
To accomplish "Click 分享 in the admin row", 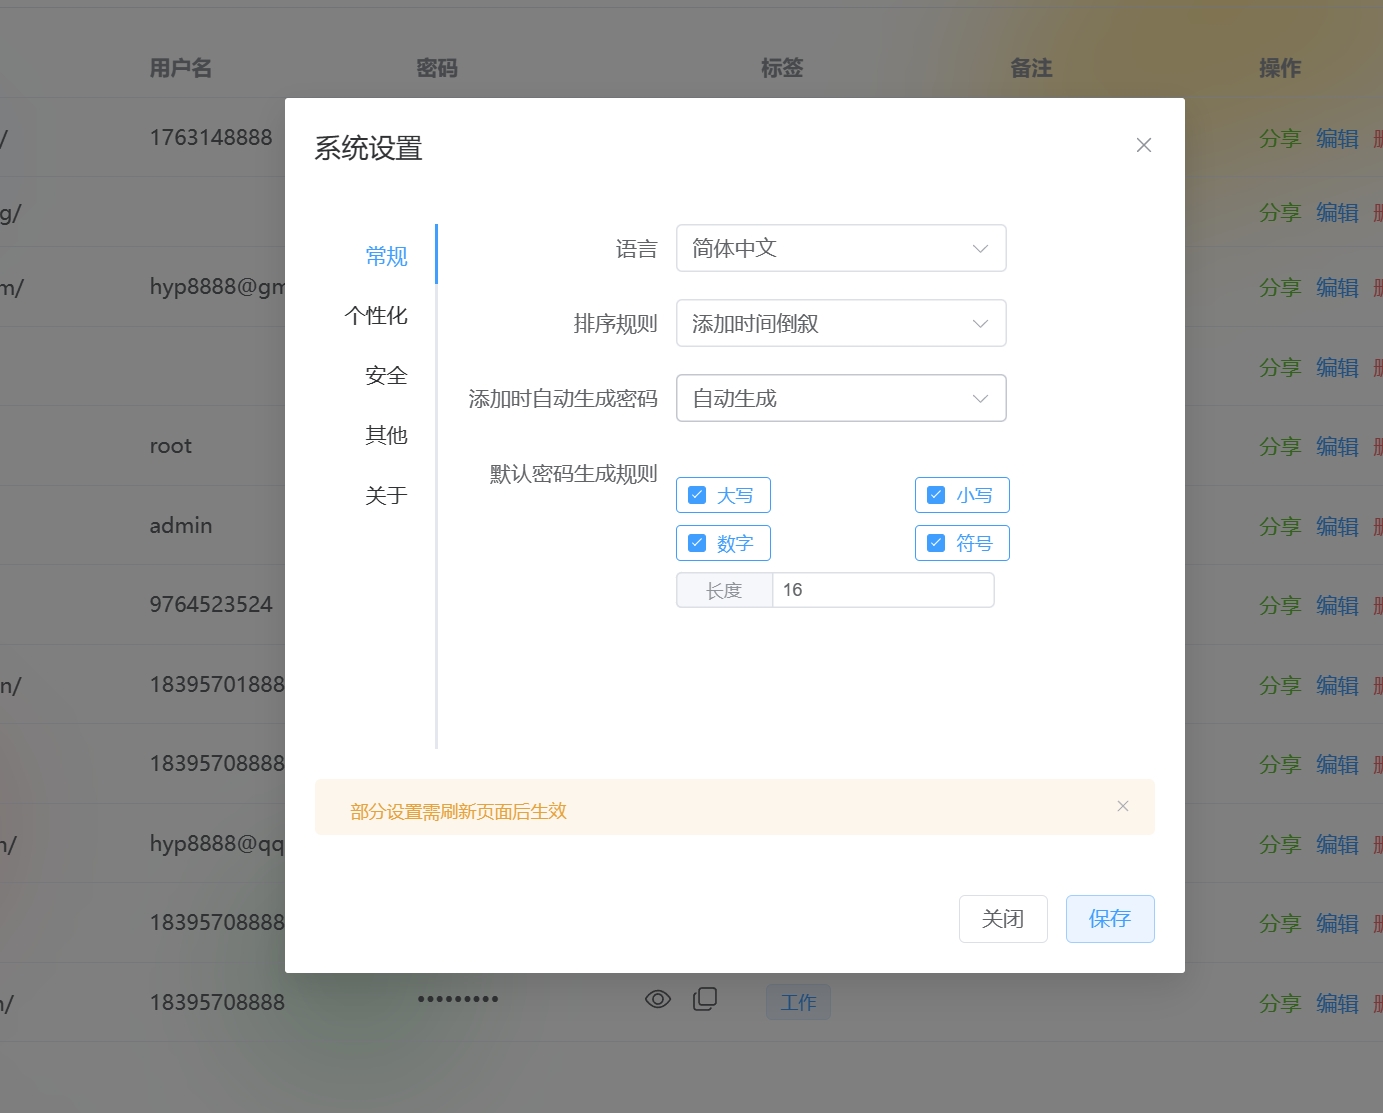I will pos(1280,526).
